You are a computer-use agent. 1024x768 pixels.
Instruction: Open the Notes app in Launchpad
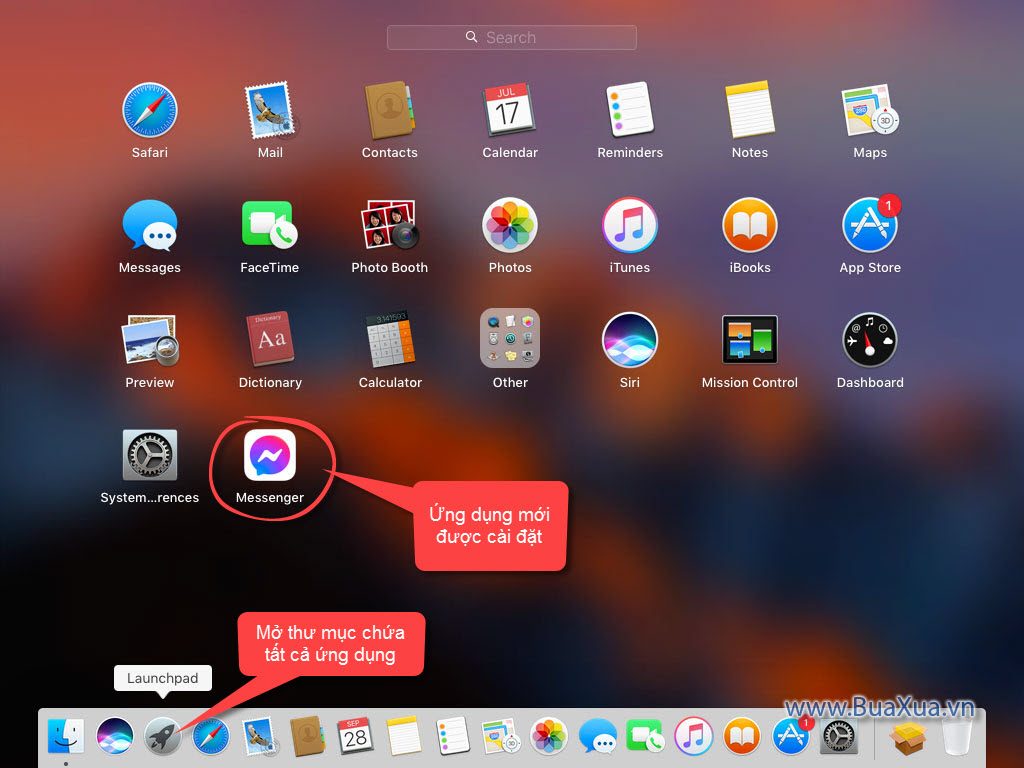(x=750, y=110)
